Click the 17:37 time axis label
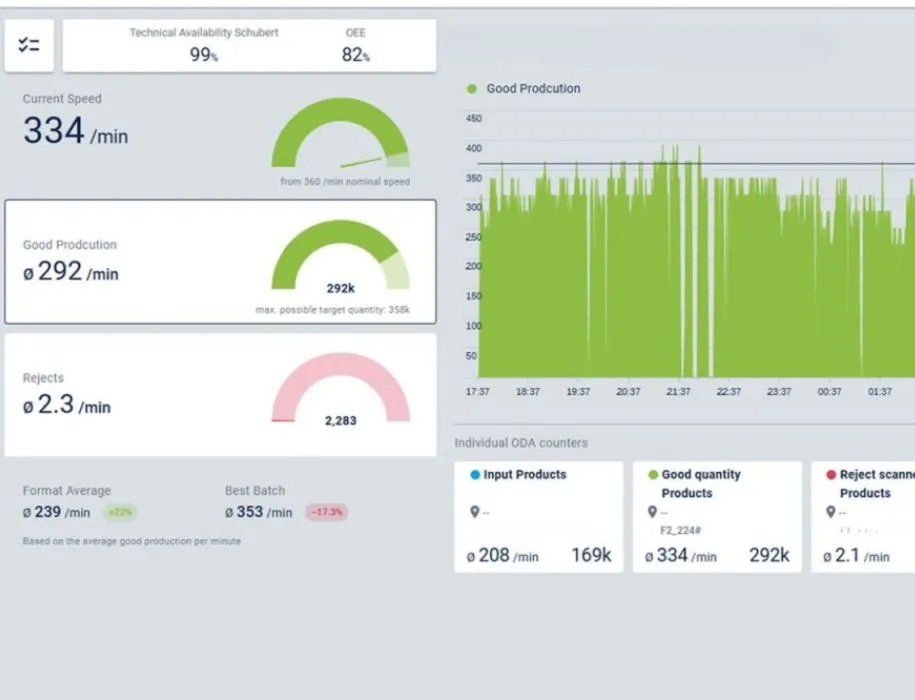915x700 pixels. (x=477, y=391)
